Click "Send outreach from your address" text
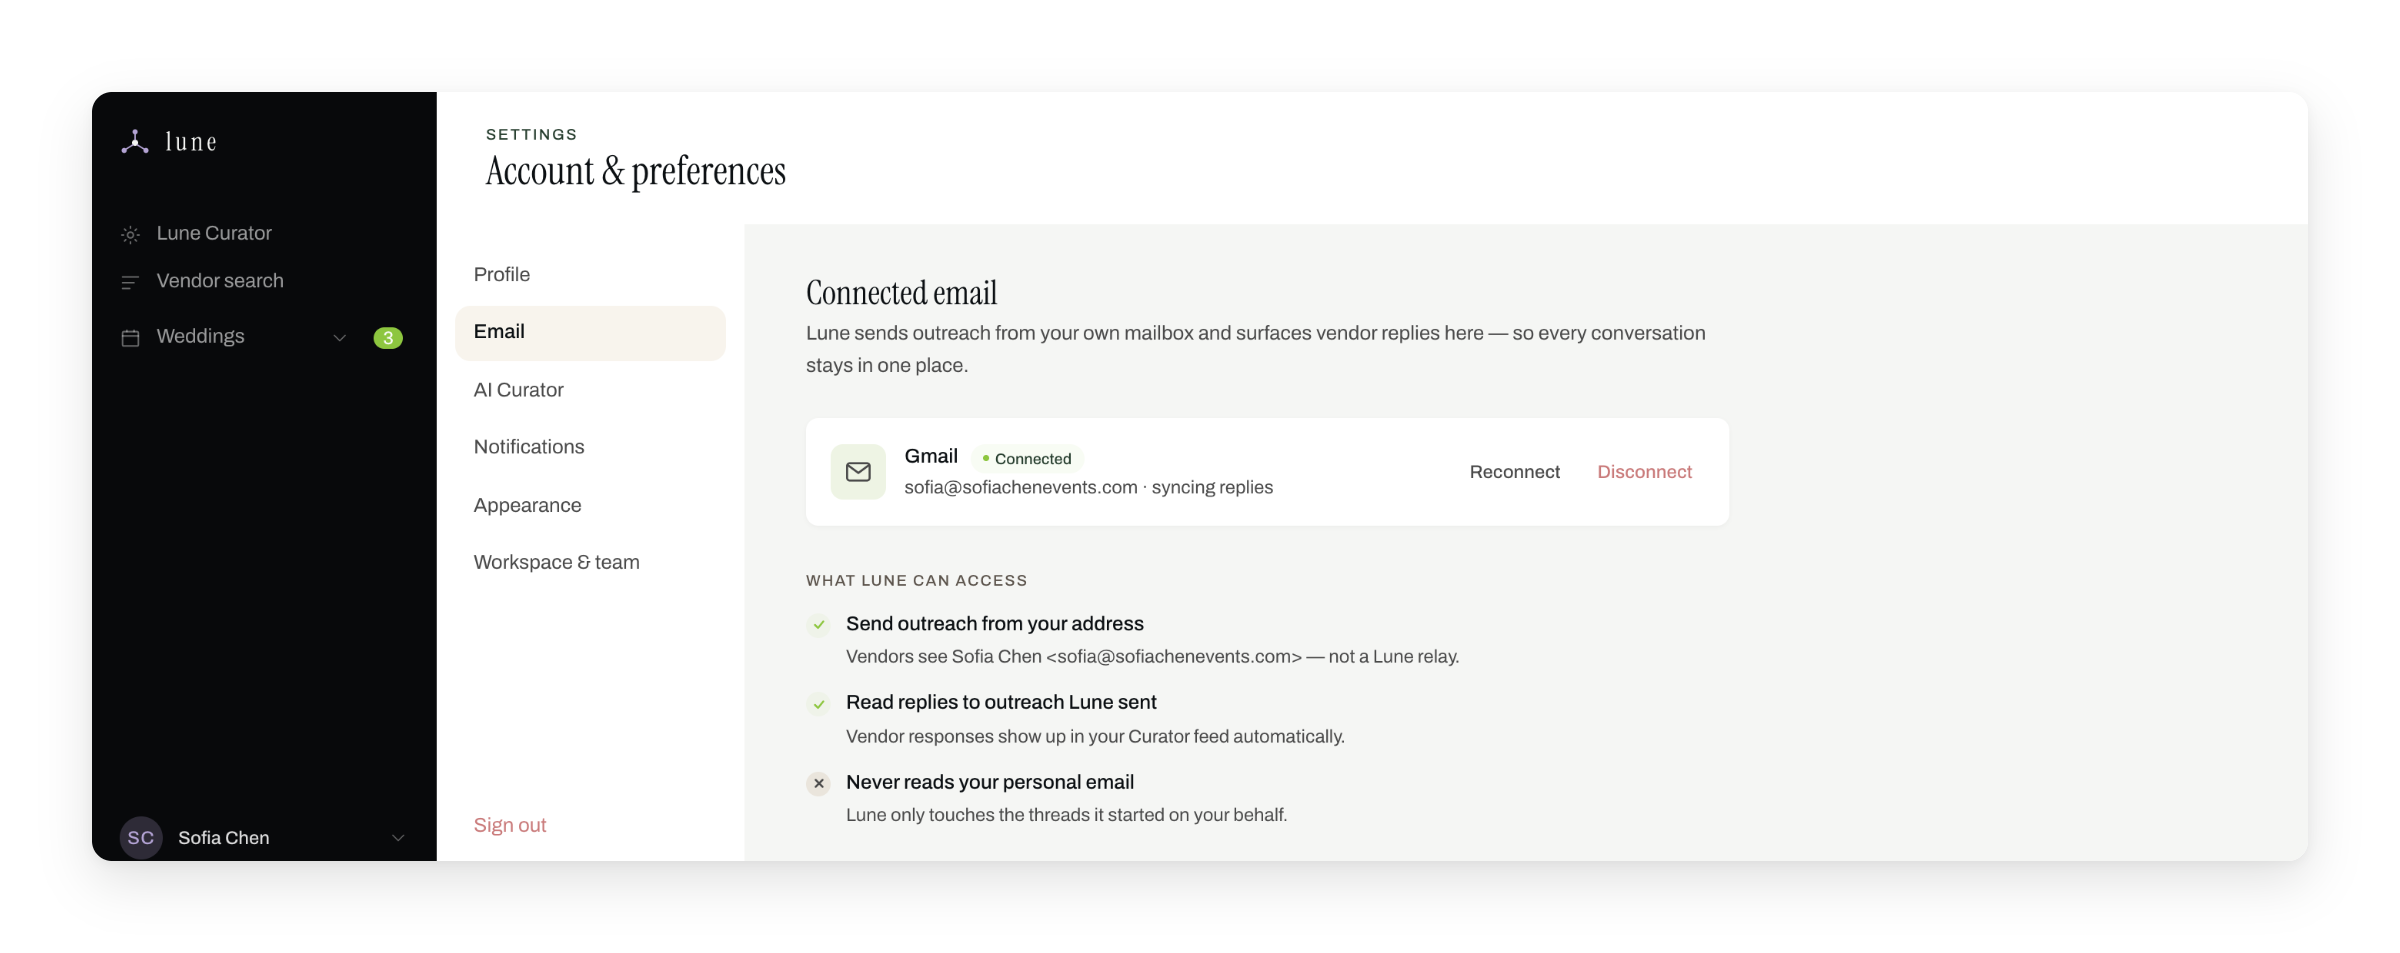The width and height of the screenshot is (2400, 953). 994,624
